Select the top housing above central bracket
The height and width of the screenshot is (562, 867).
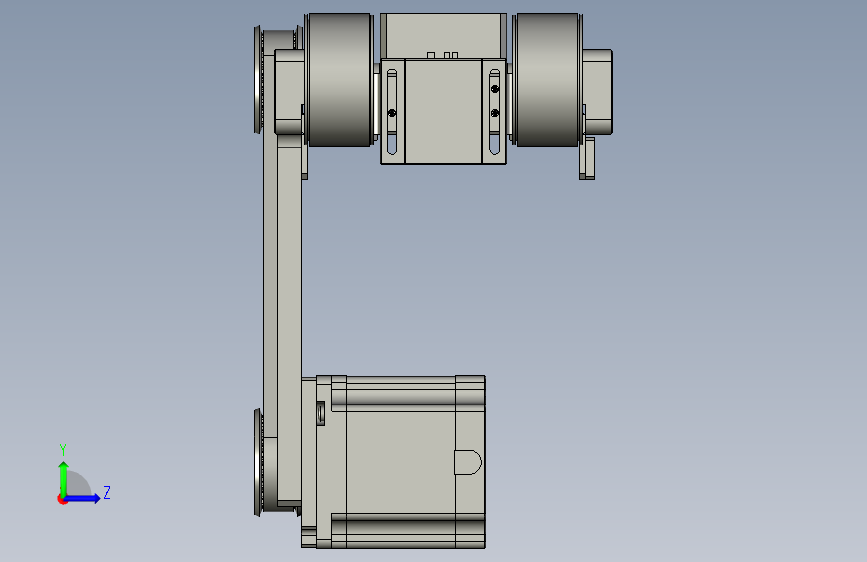(x=443, y=35)
